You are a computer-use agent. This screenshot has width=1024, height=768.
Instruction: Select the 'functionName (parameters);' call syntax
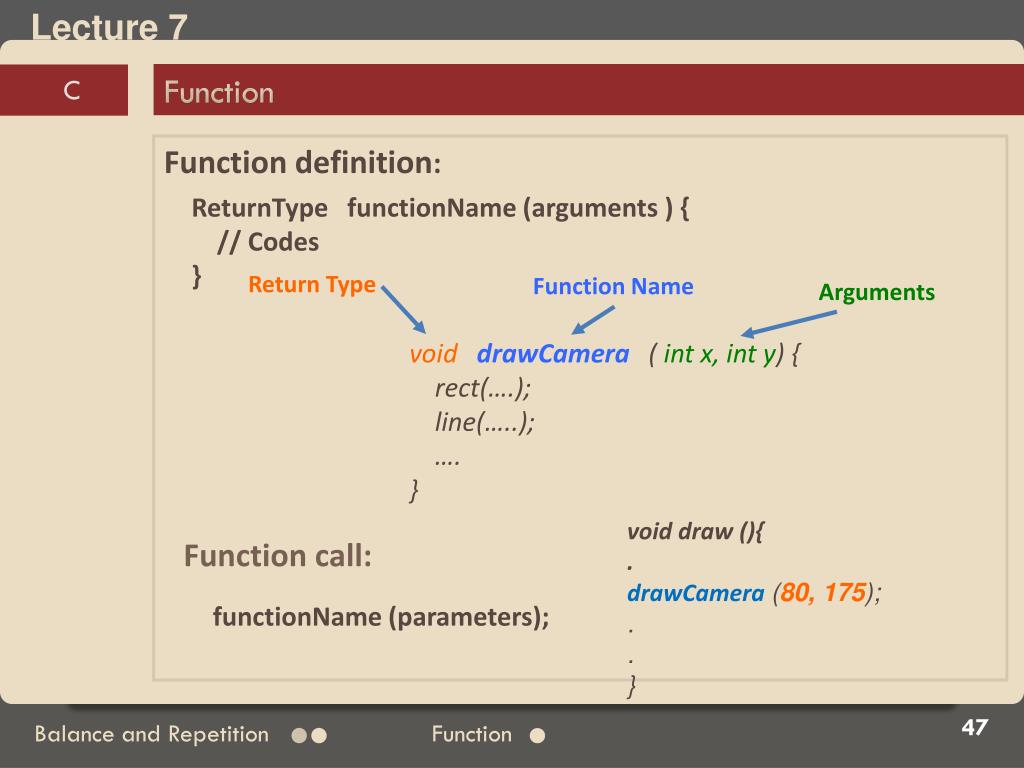[x=381, y=617]
